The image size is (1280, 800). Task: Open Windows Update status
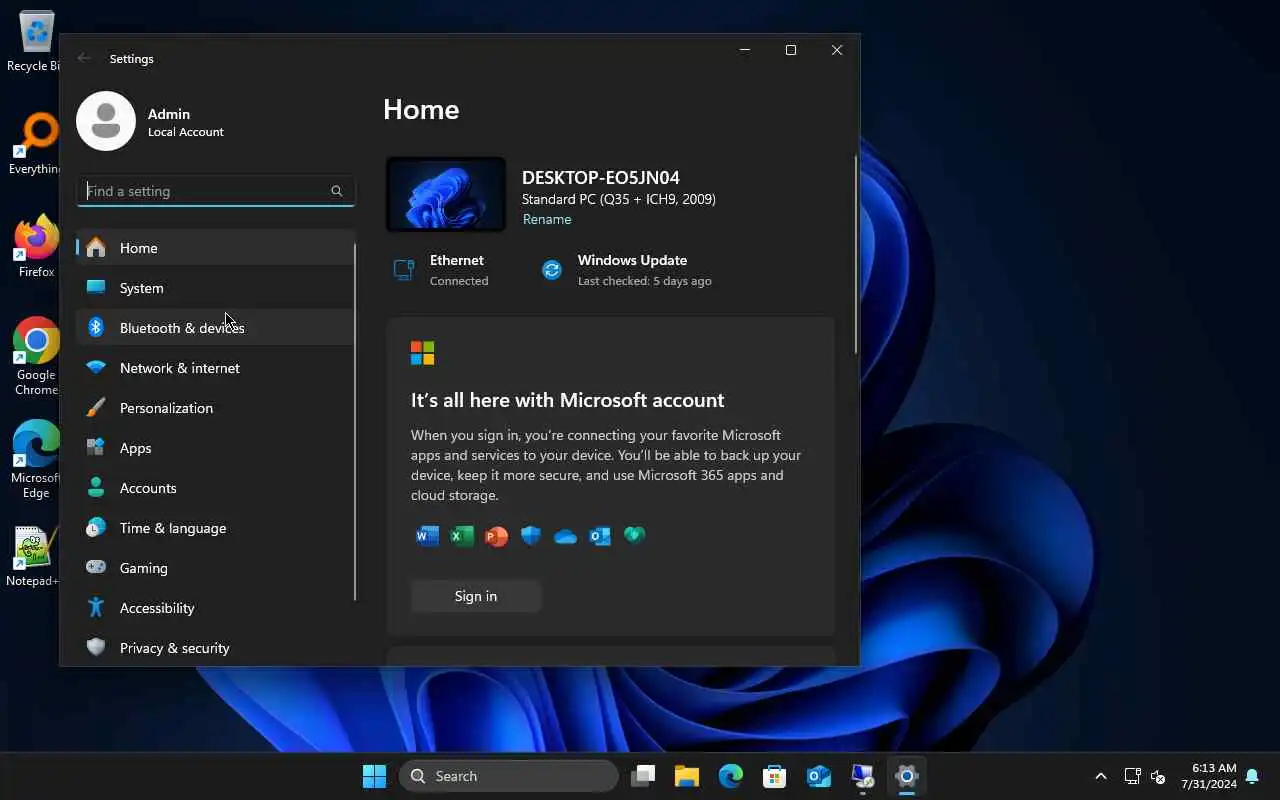pos(626,270)
